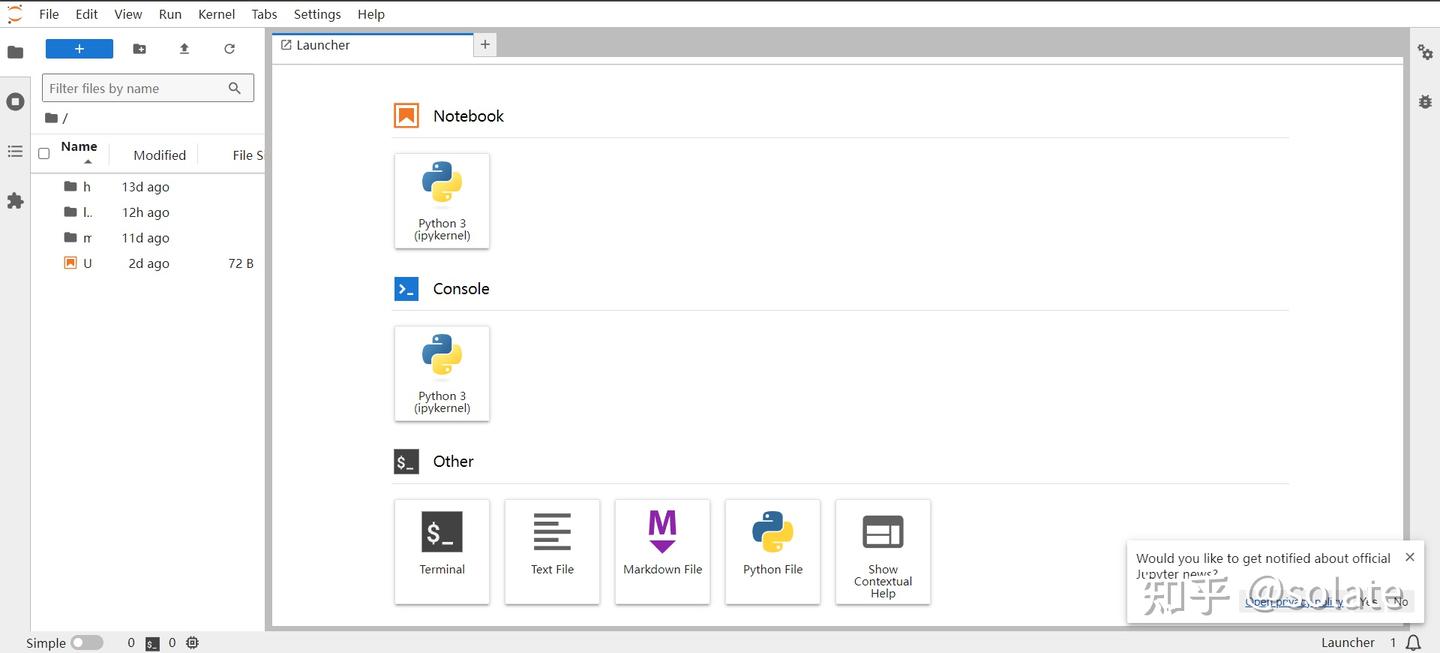
Task: Click the Other section terminal icon
Action: coord(406,462)
